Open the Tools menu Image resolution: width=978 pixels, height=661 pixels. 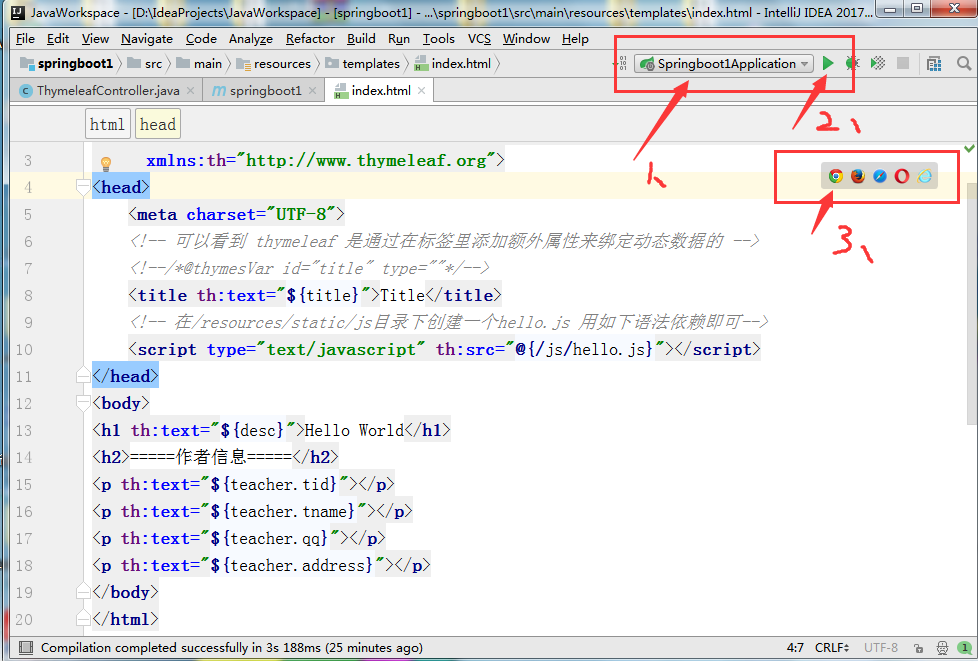(438, 39)
